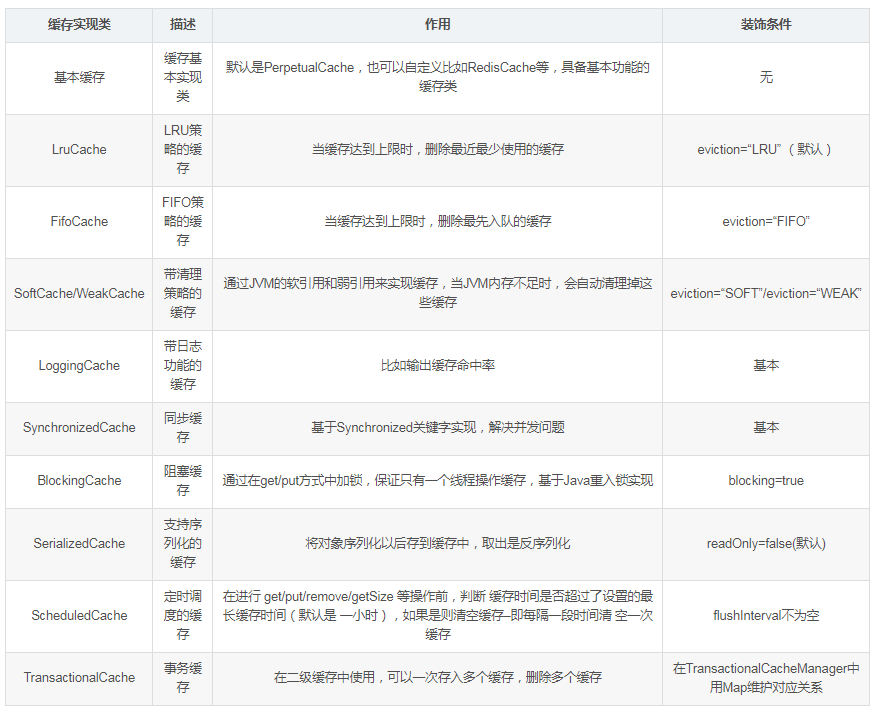Click the 缓存实现类 column header

(x=79, y=25)
